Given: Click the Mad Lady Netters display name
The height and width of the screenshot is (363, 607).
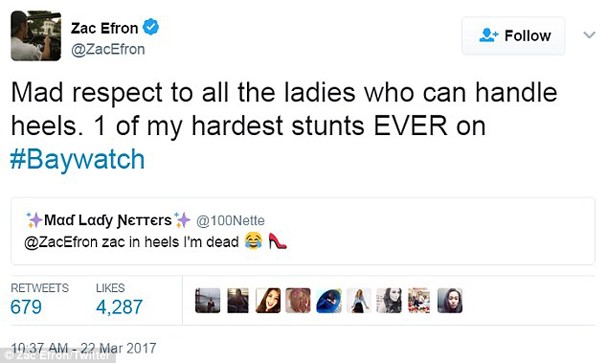Looking at the screenshot, I should point(108,220).
